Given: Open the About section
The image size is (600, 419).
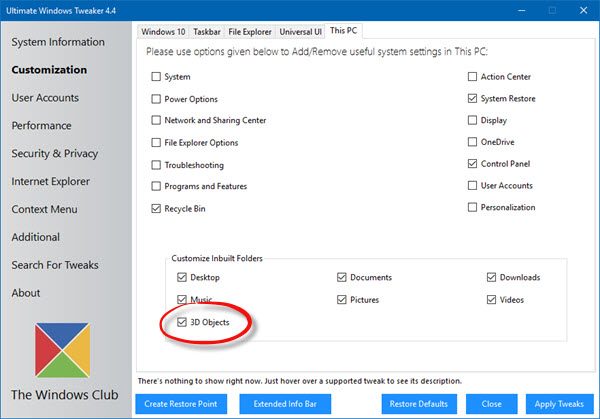Looking at the screenshot, I should [26, 293].
